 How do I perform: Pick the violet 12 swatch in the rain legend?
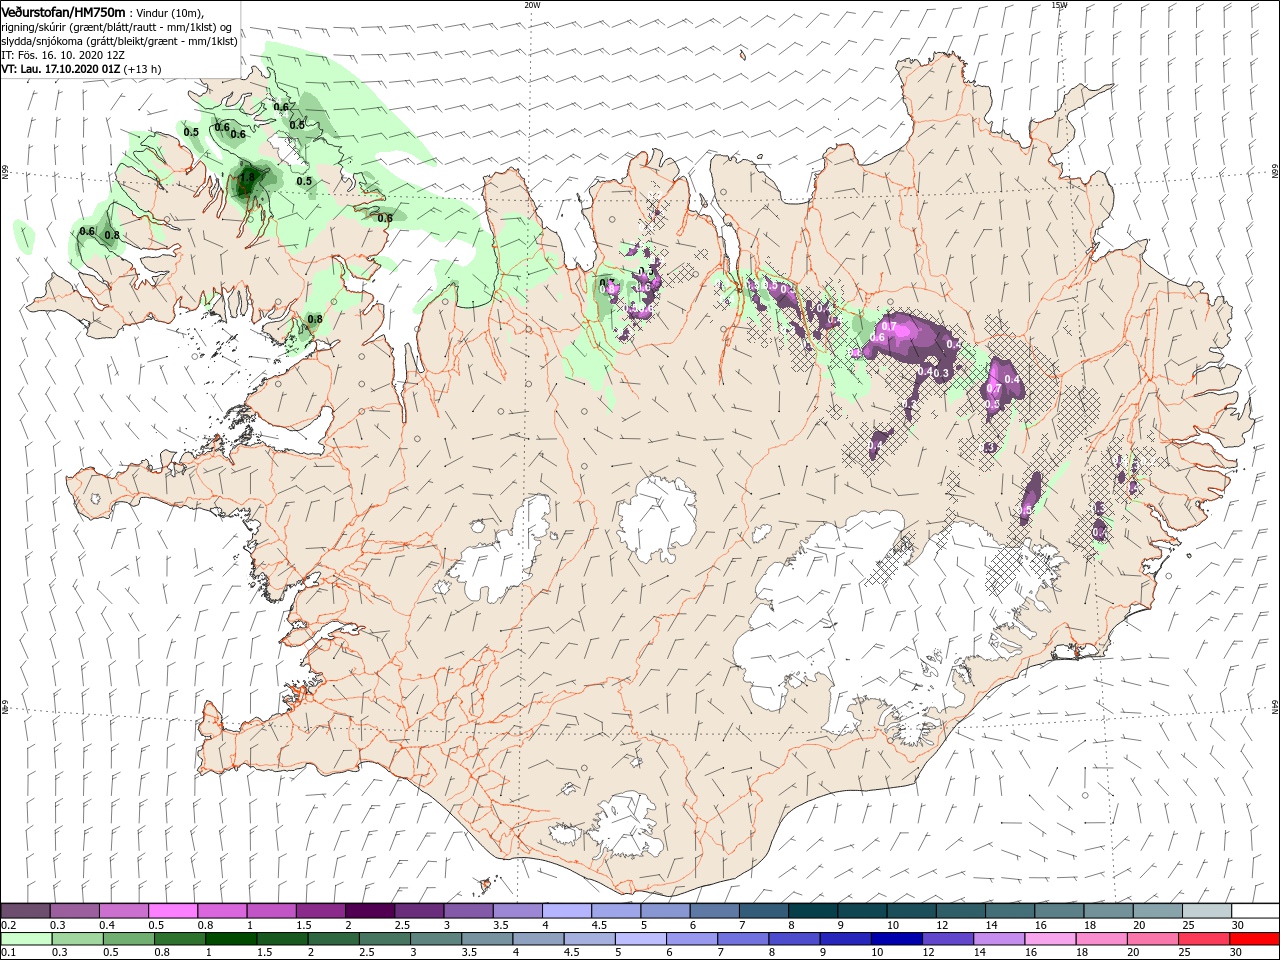(946, 939)
